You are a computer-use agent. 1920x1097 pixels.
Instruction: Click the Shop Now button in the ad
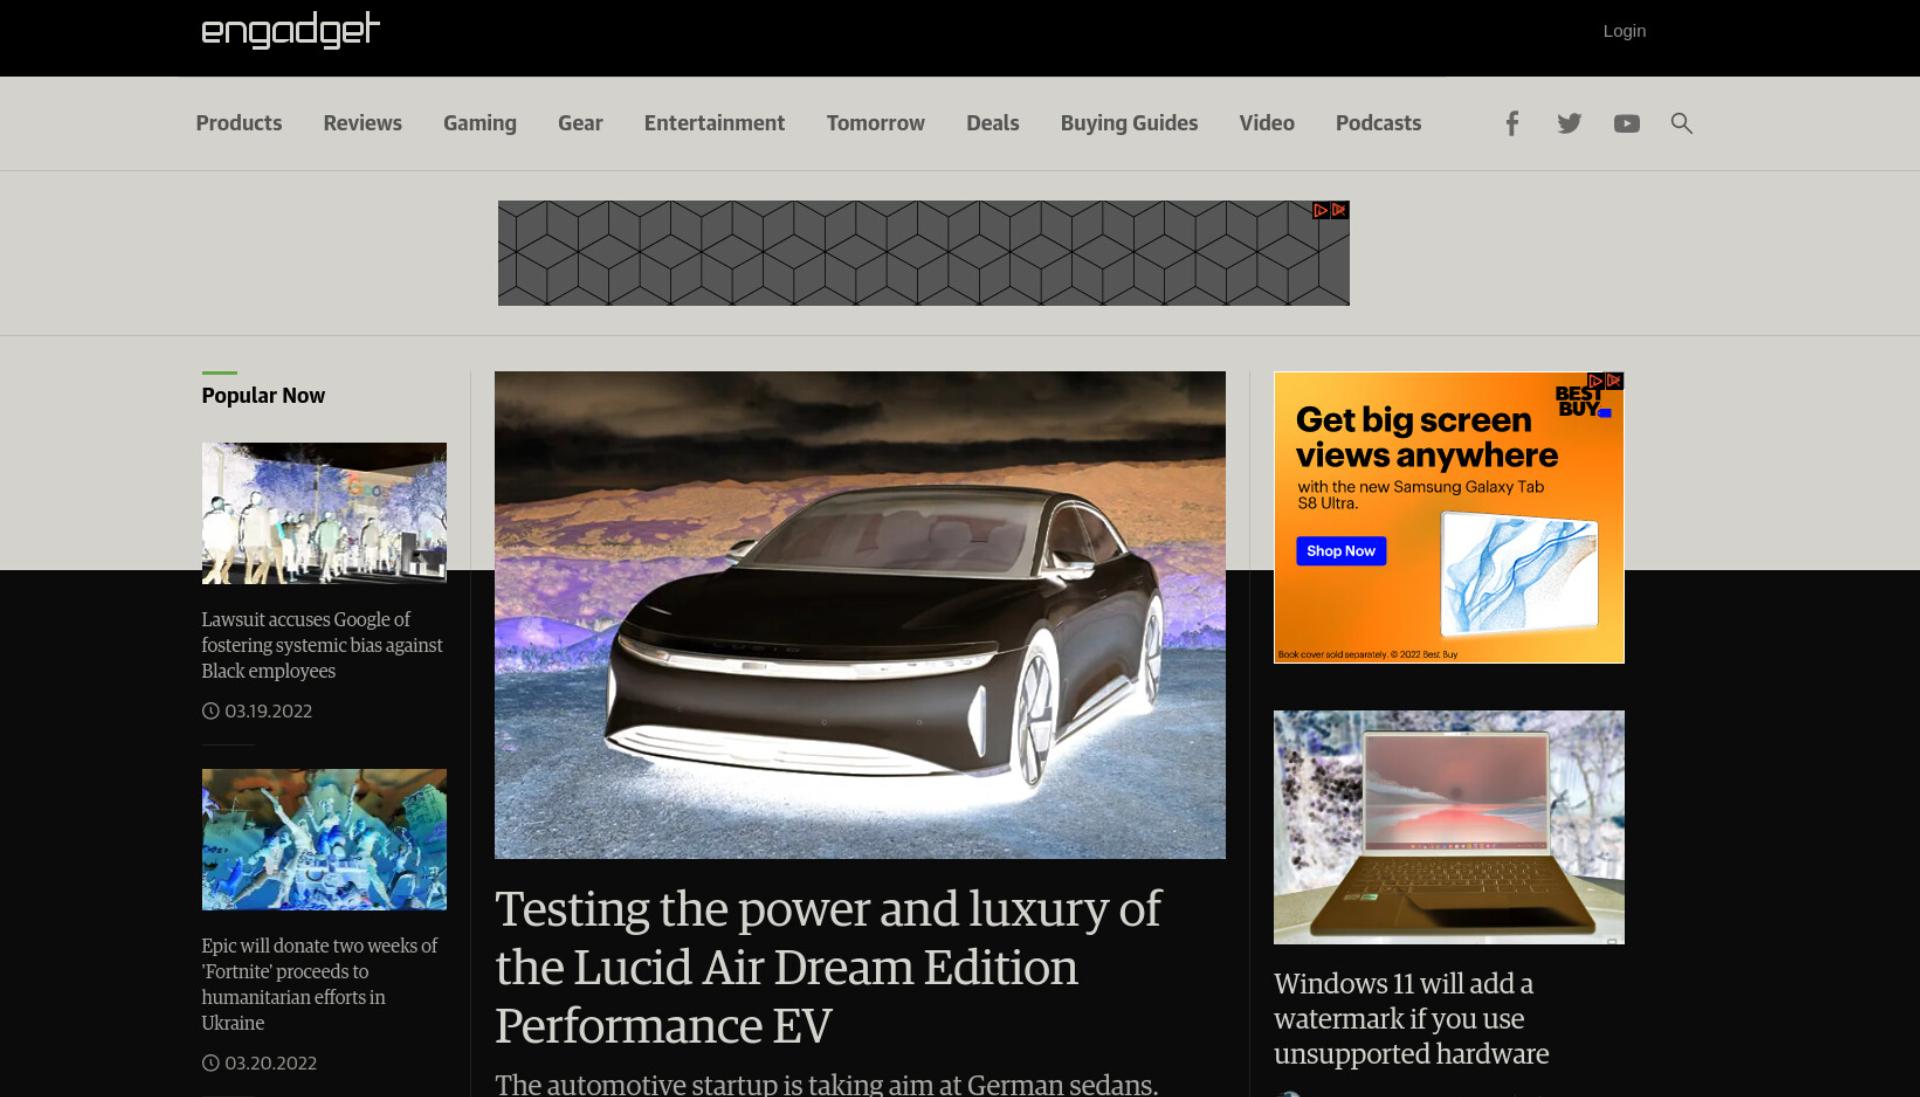pos(1341,551)
